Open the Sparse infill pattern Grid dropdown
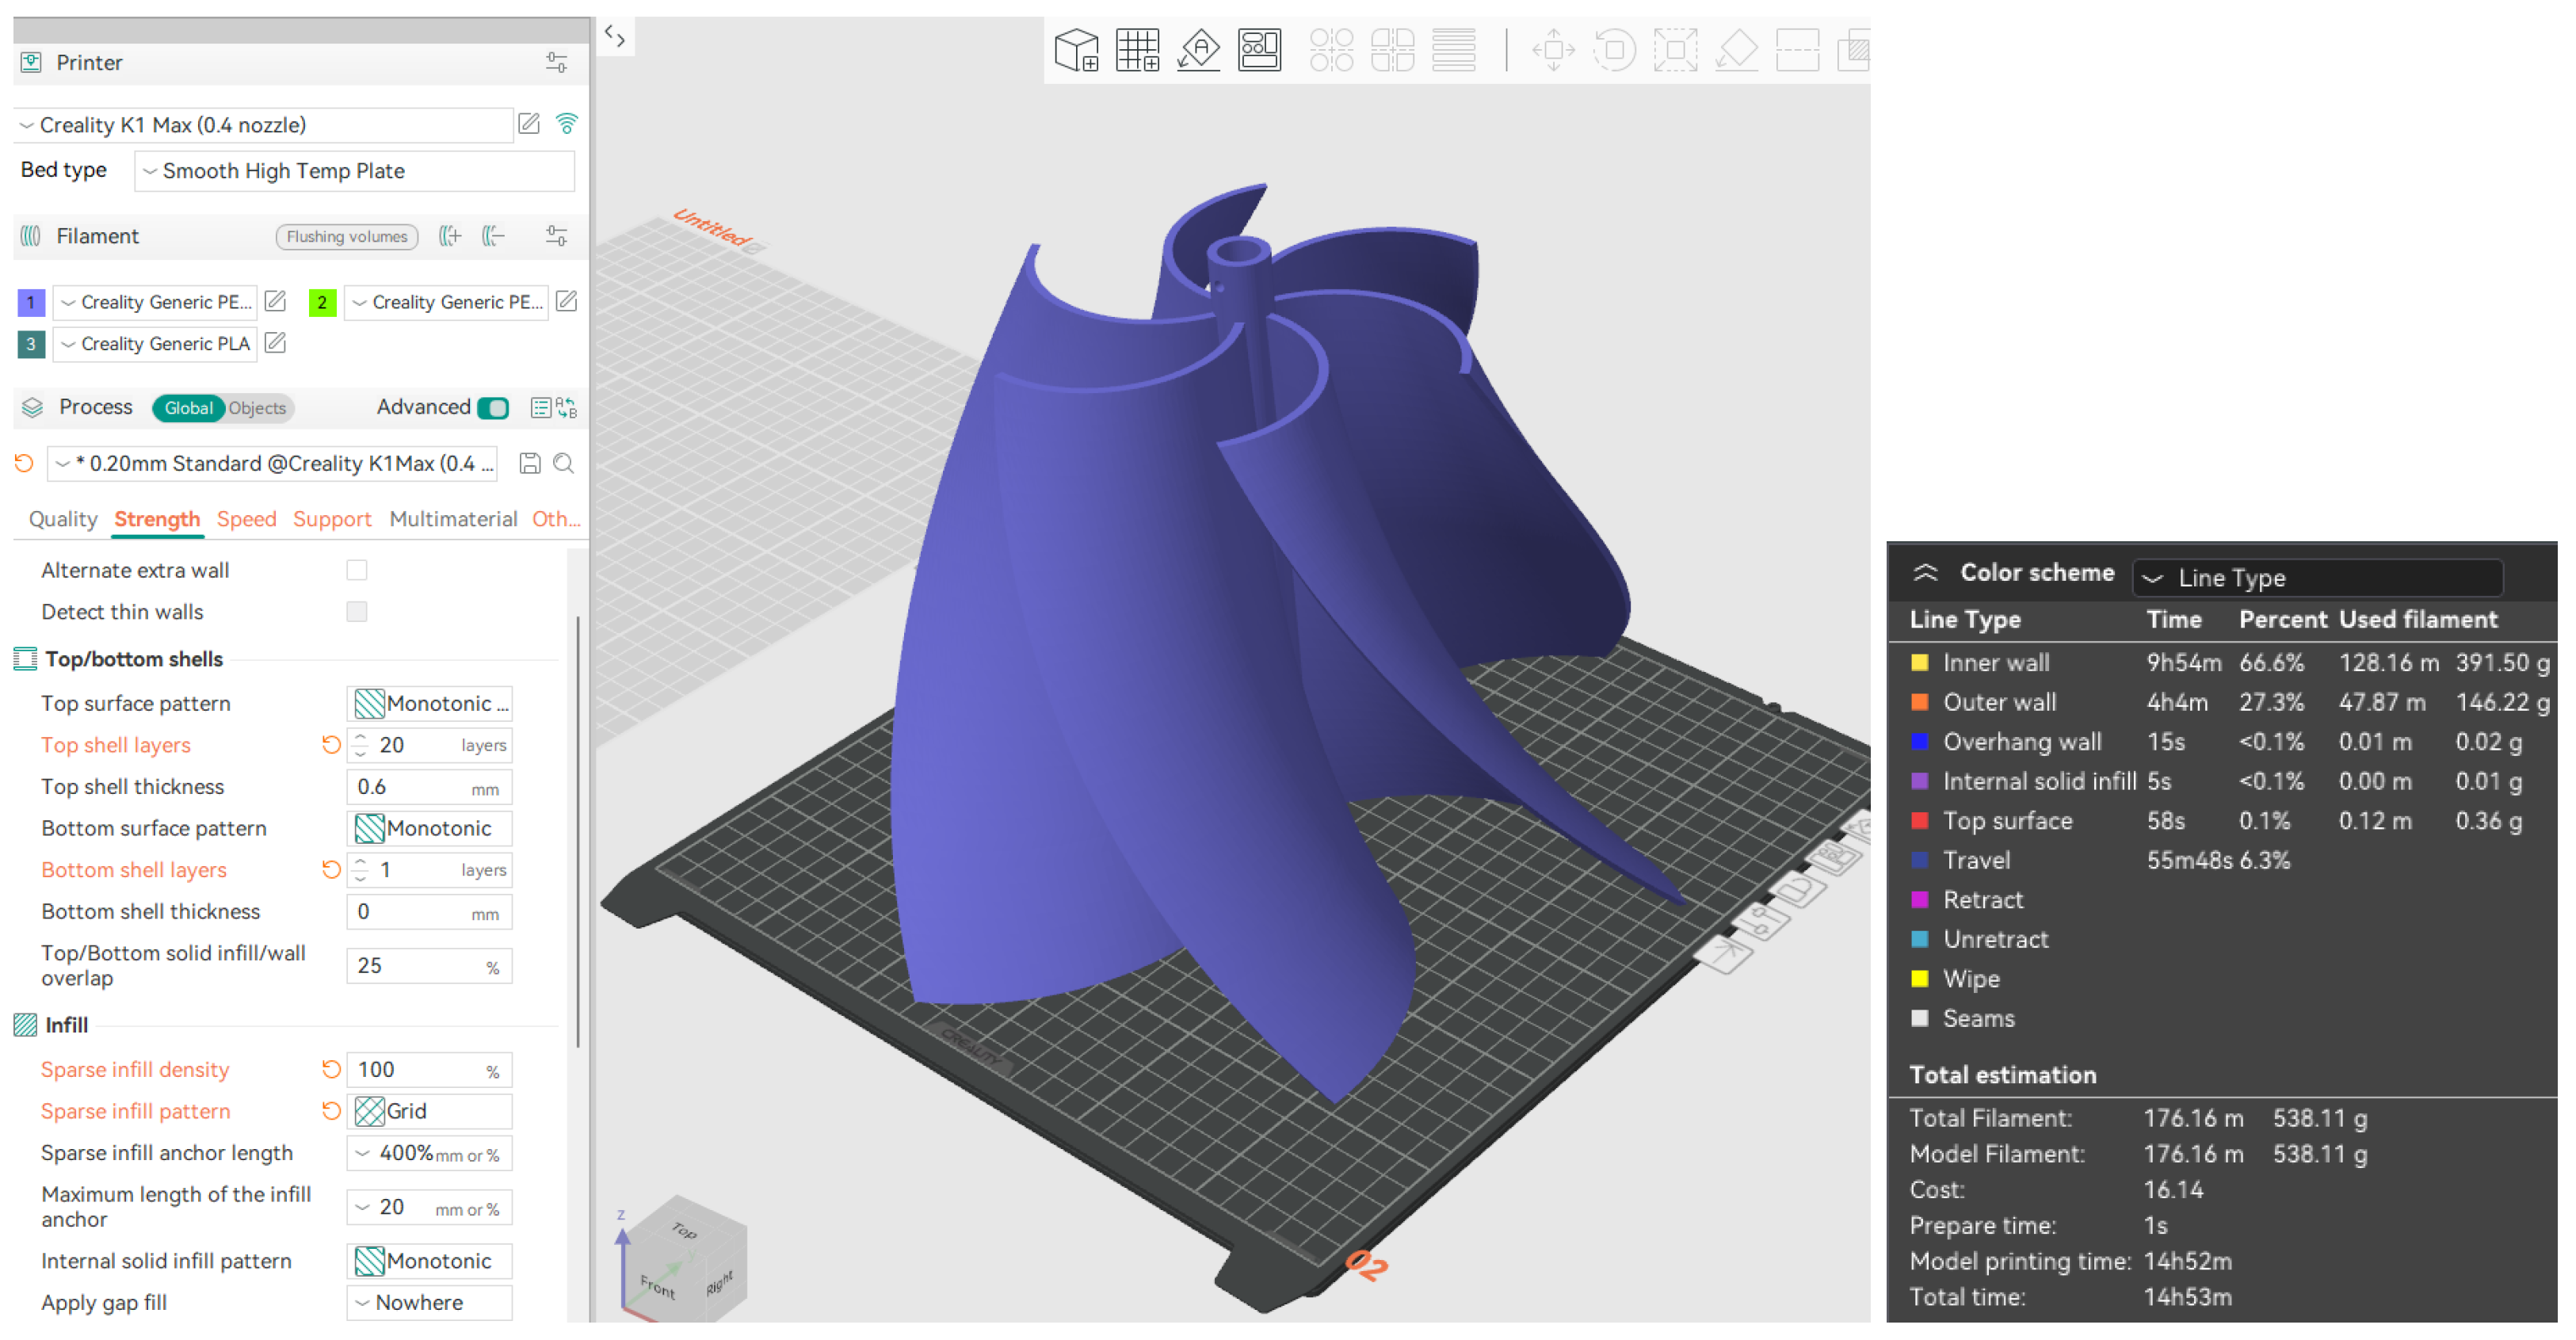The image size is (2576, 1340). tap(429, 1111)
